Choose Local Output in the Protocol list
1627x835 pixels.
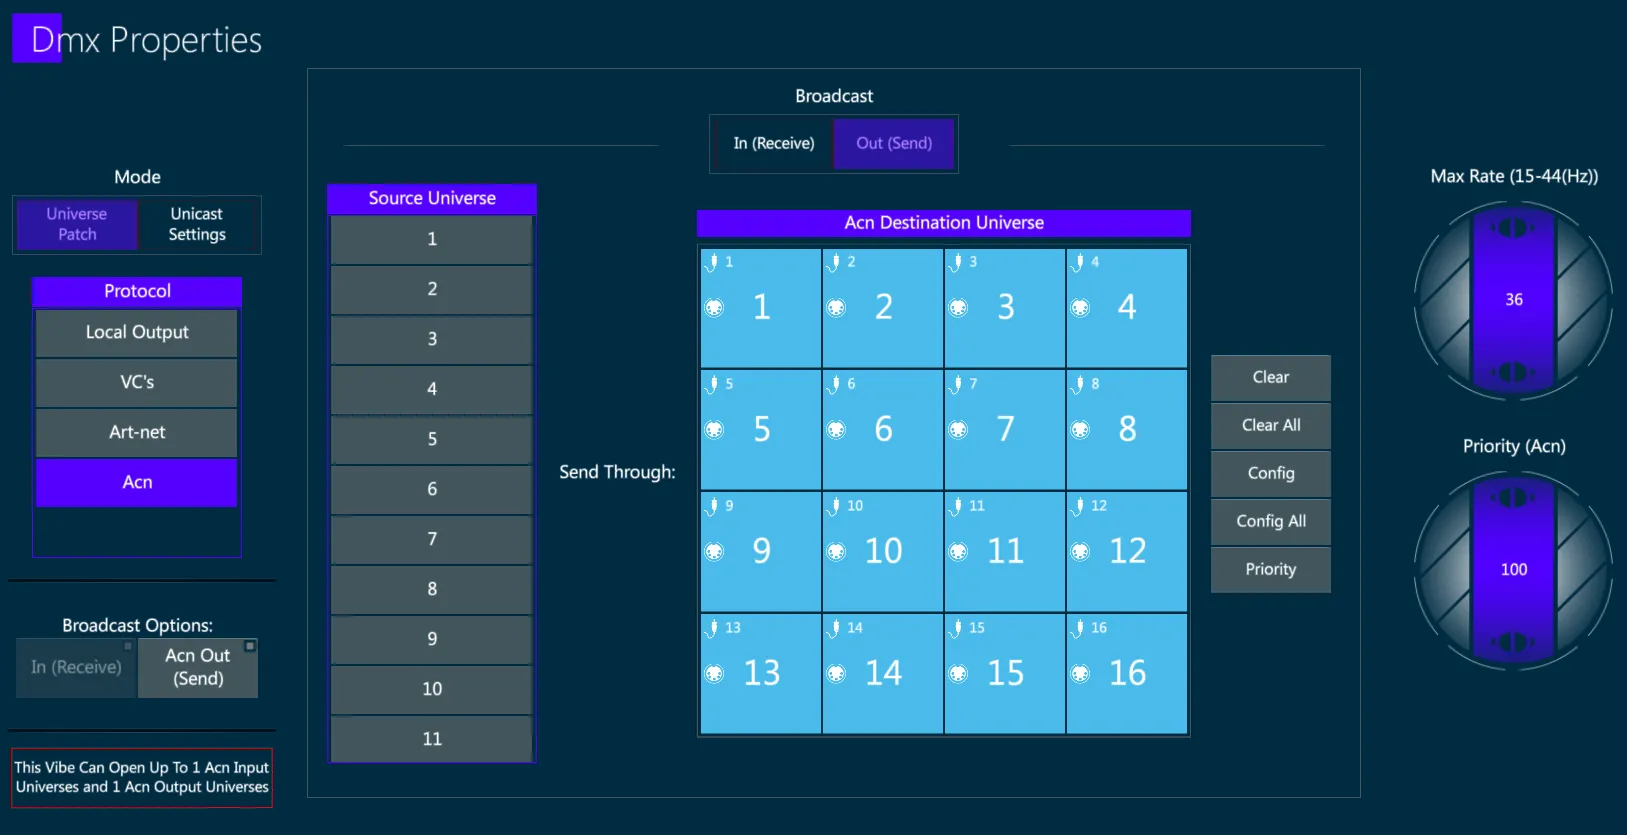(x=137, y=333)
